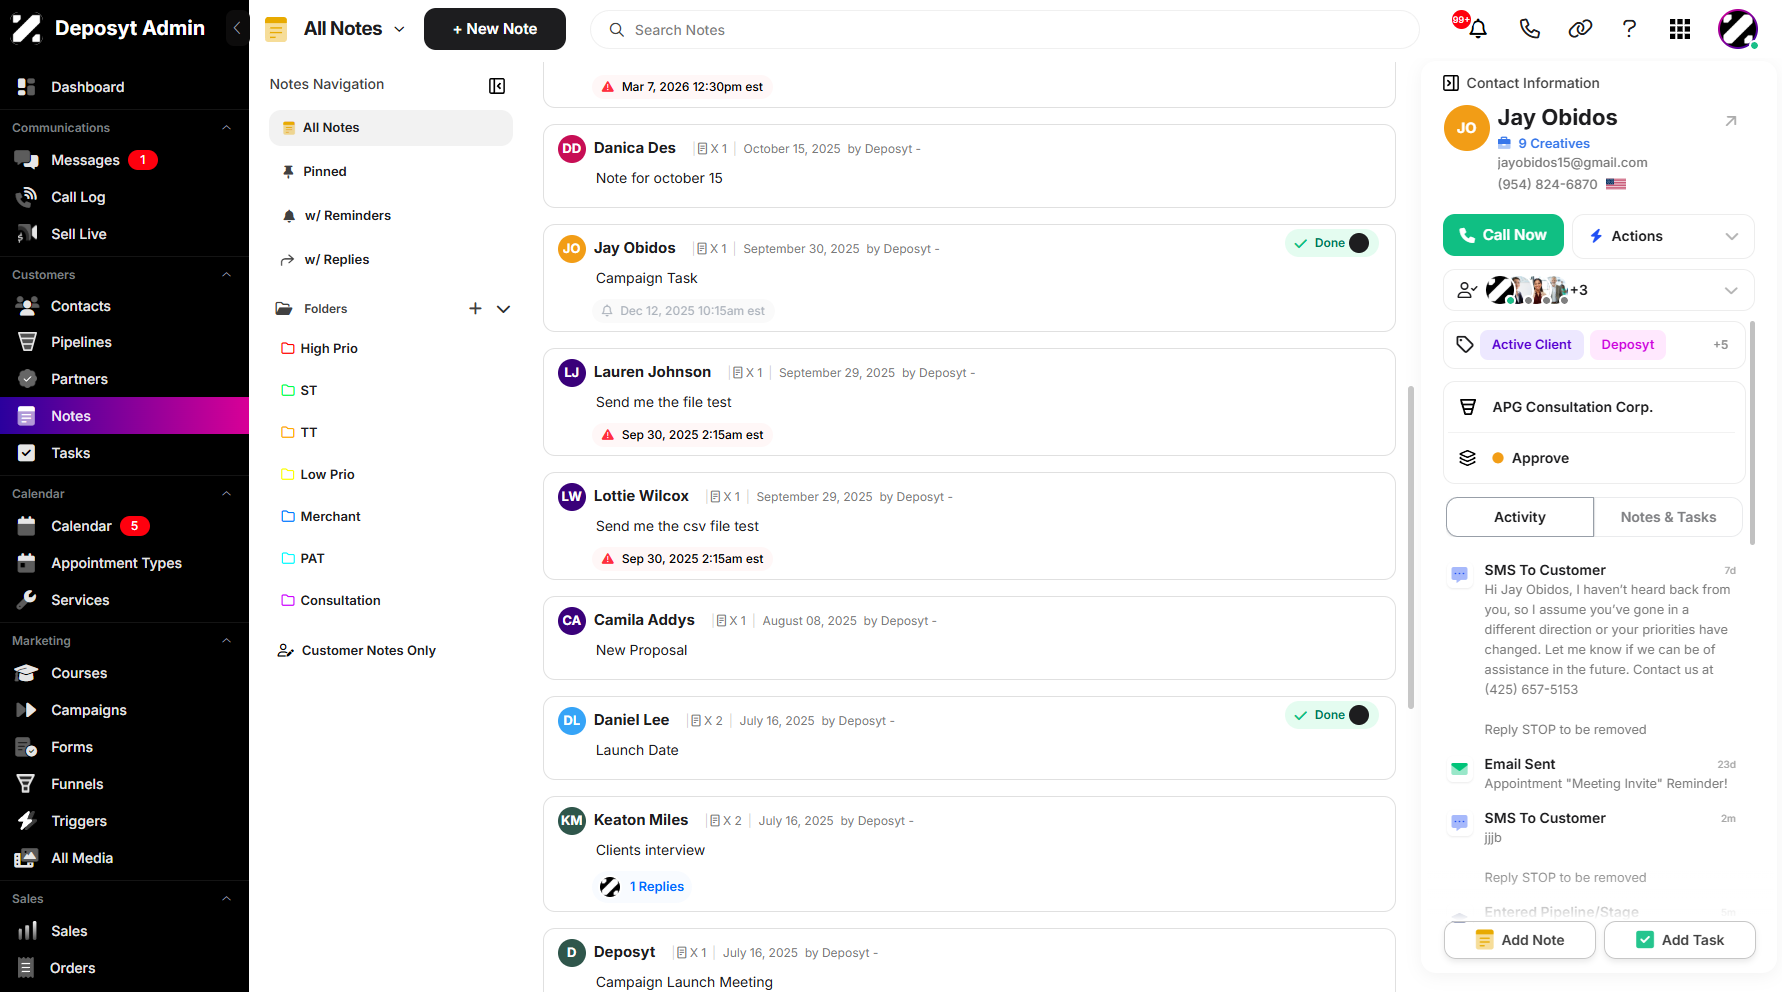
Task: Click the phone dialer icon in top bar
Action: tap(1529, 29)
